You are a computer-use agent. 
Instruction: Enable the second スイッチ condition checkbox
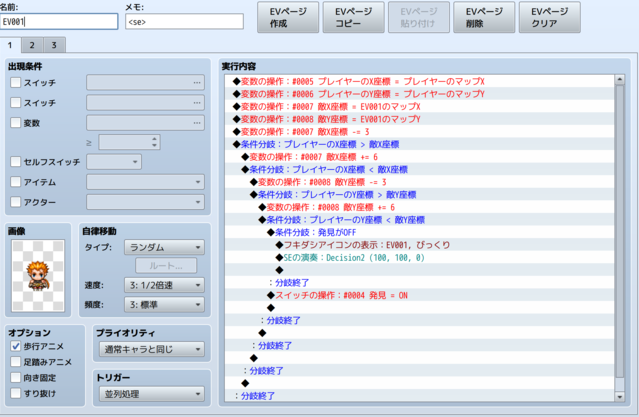[x=15, y=102]
